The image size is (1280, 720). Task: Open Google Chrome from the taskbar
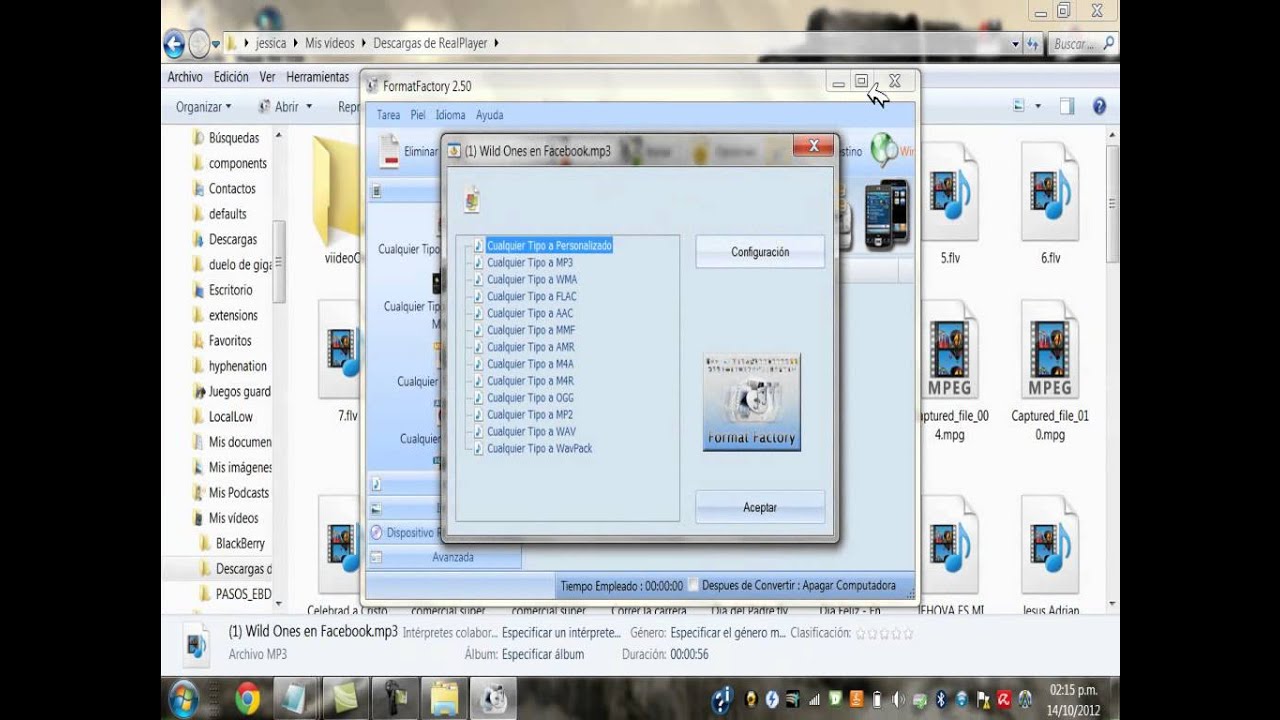[247, 698]
